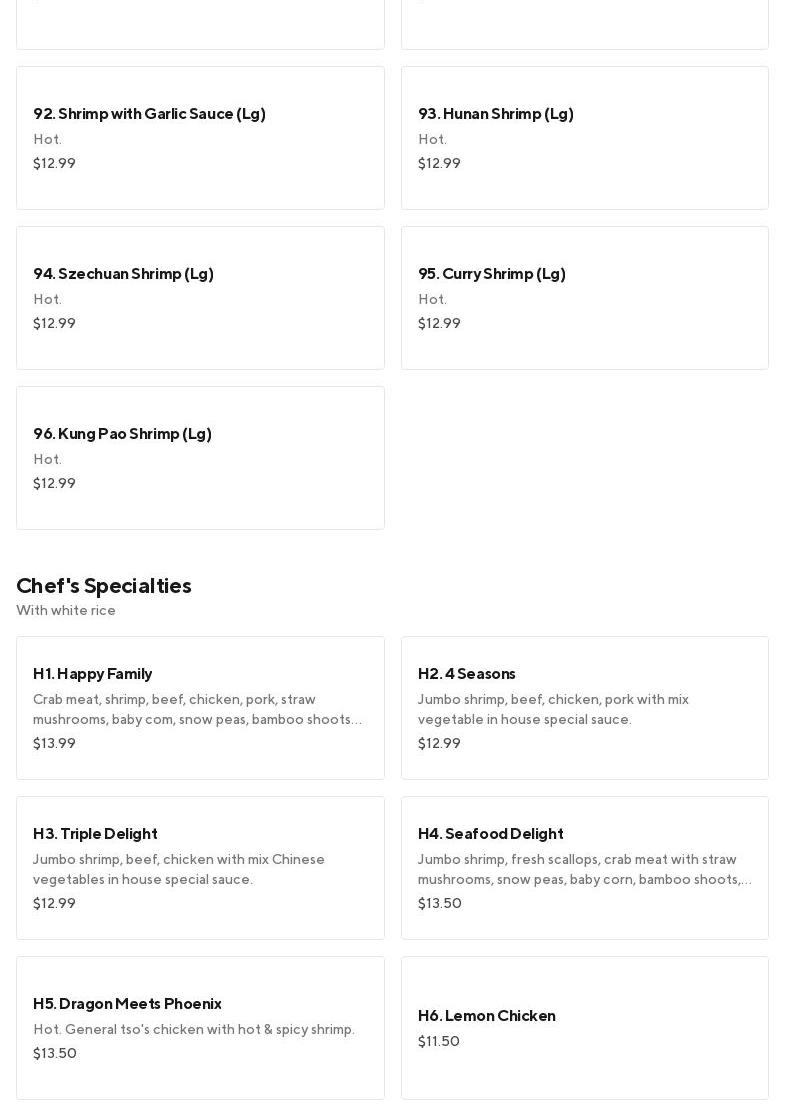Open the Shrimp with Garlic Sauce item
Screen dimensions: 785x1110
click(x=200, y=138)
